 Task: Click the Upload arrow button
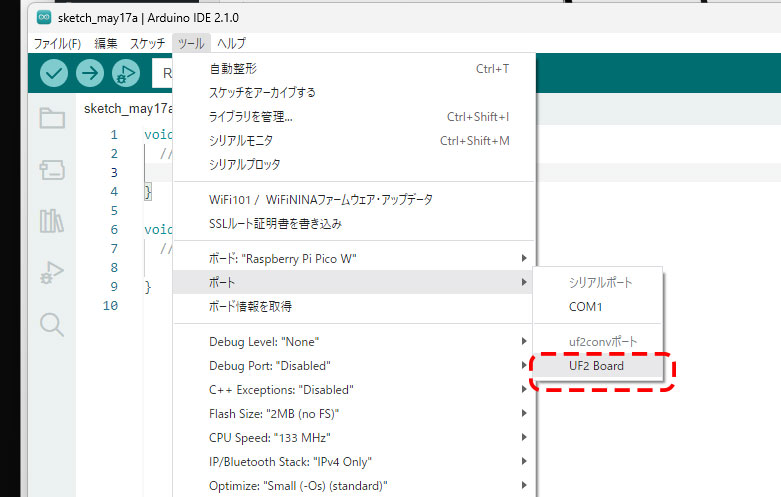[90, 73]
